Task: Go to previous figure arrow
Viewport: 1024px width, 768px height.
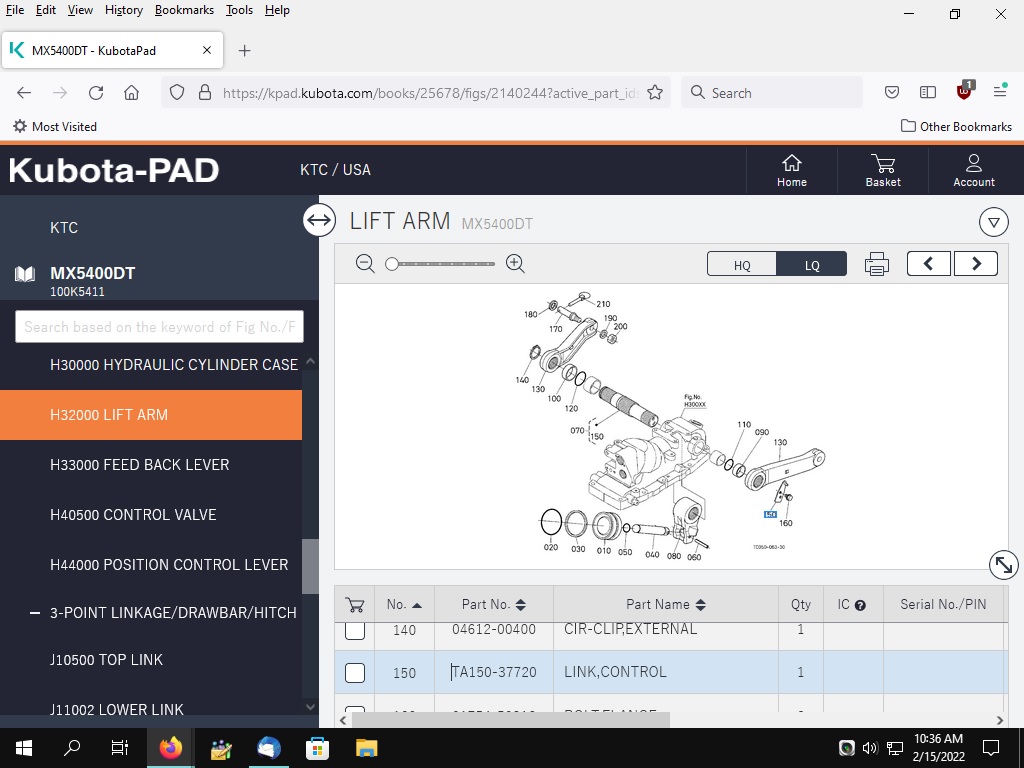Action: (929, 264)
